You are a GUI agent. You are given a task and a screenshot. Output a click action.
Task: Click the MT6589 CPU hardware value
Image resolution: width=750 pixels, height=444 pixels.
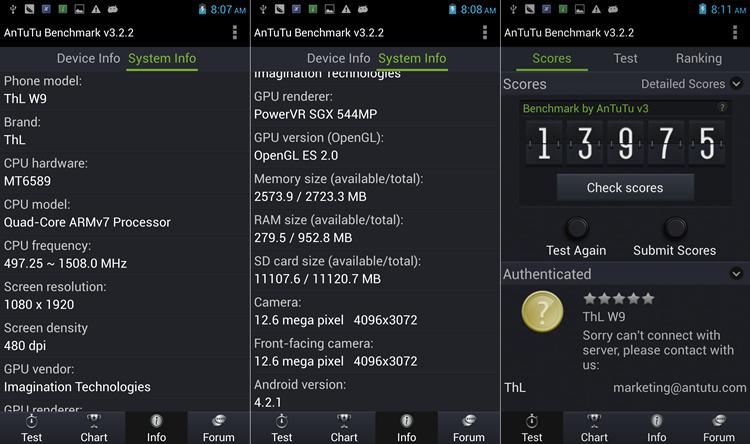27,181
